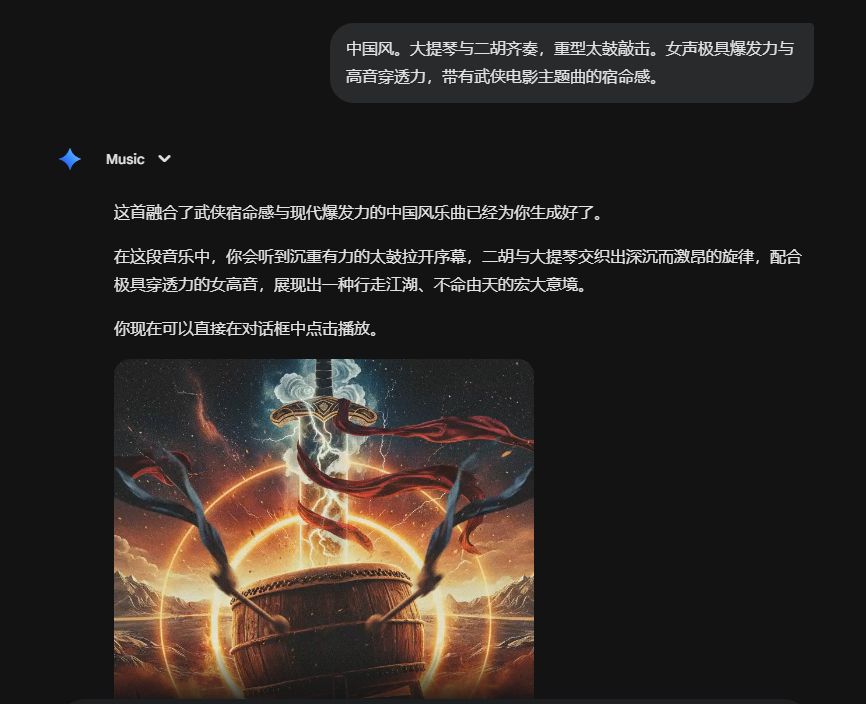Click the white cloud above the sword
The height and width of the screenshot is (704, 866).
[x=323, y=382]
